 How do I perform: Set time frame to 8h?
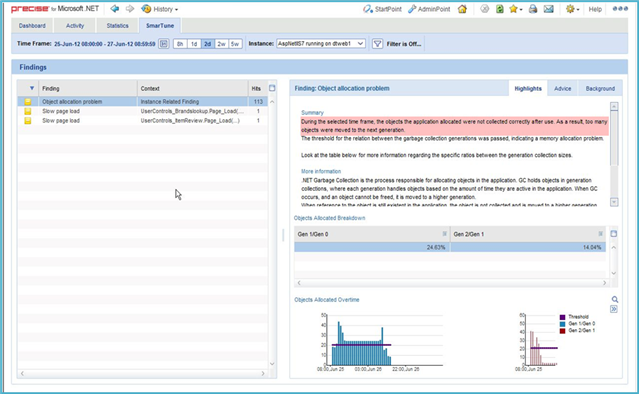click(x=180, y=44)
